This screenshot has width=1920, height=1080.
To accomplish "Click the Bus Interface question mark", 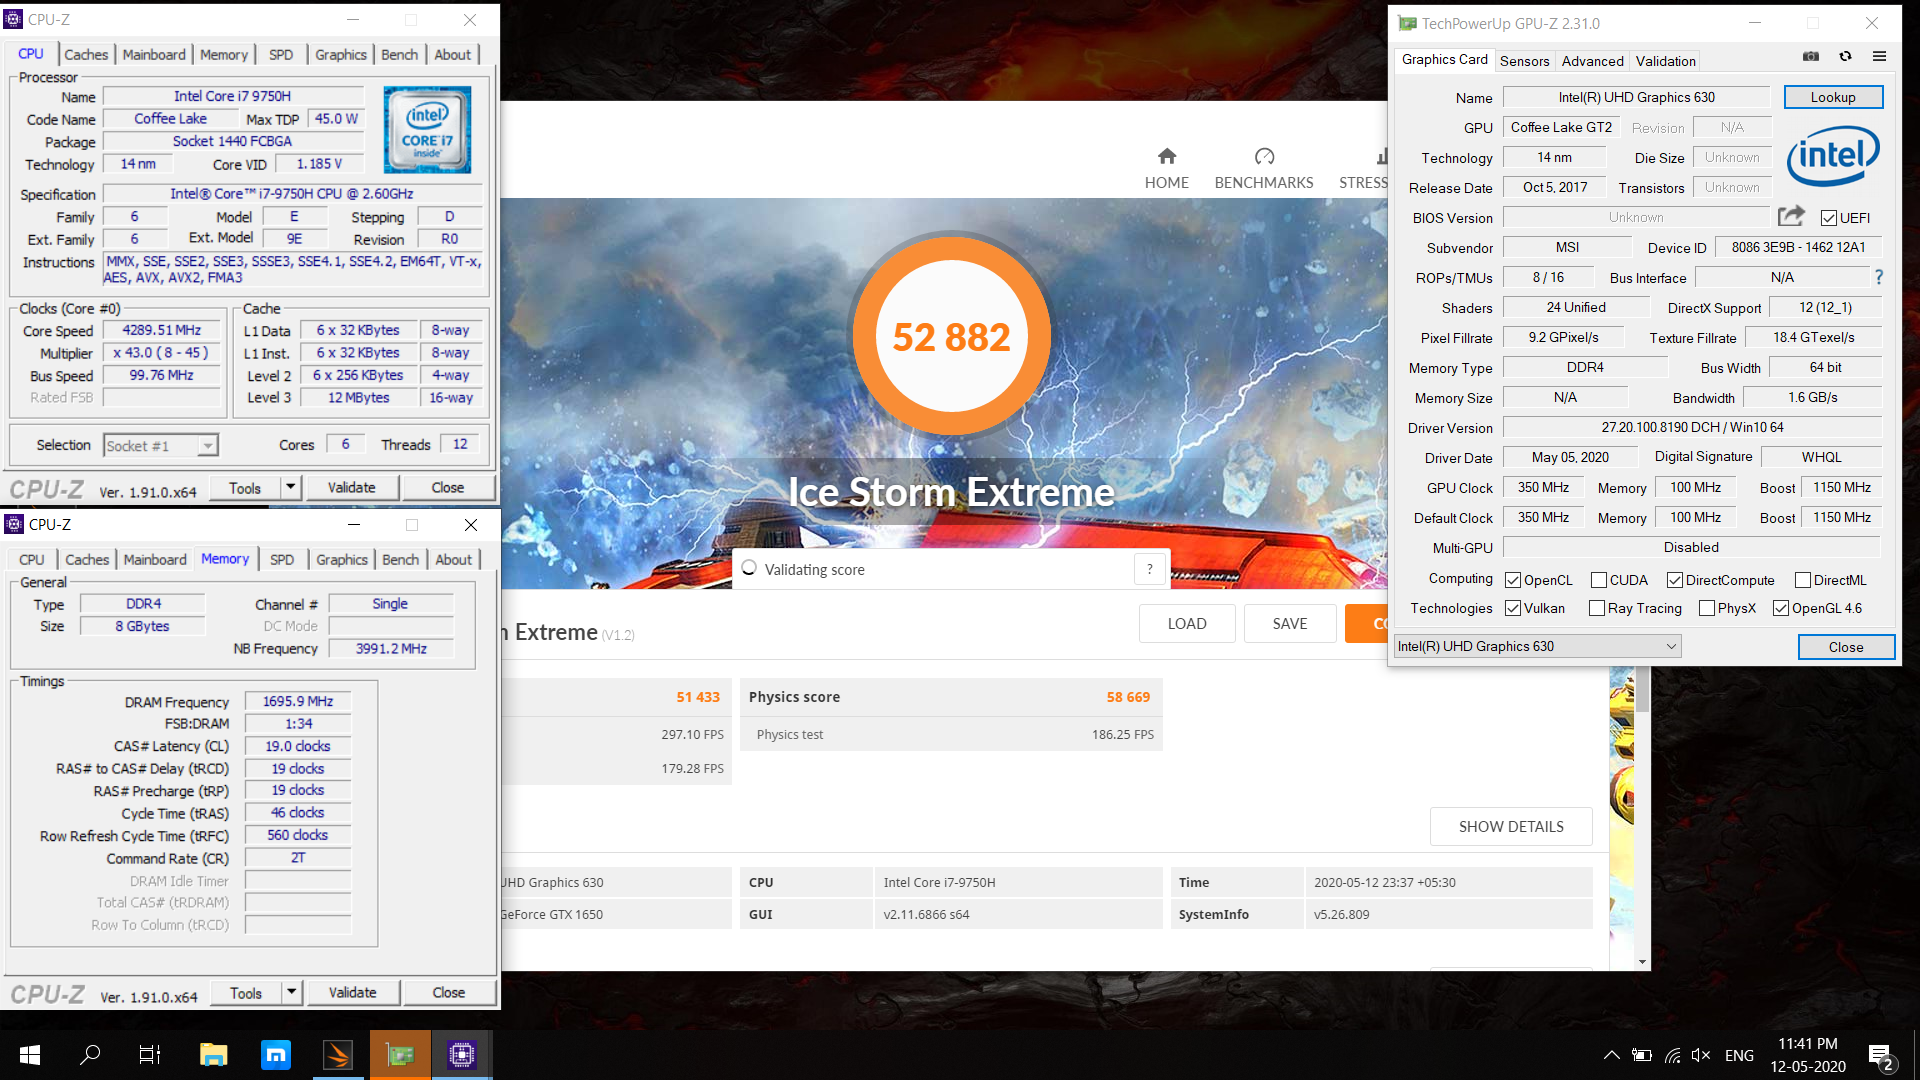I will 1879,277.
